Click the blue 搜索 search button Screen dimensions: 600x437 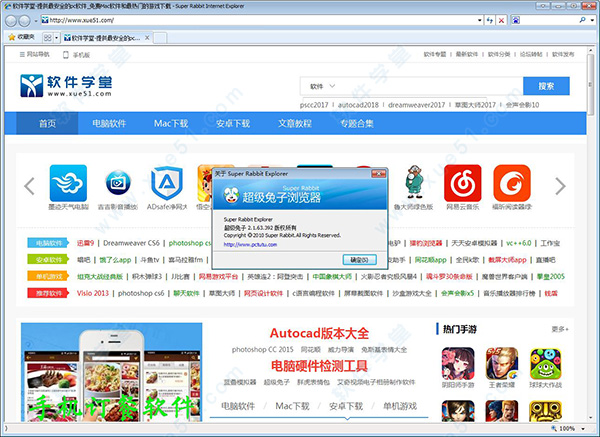(546, 86)
